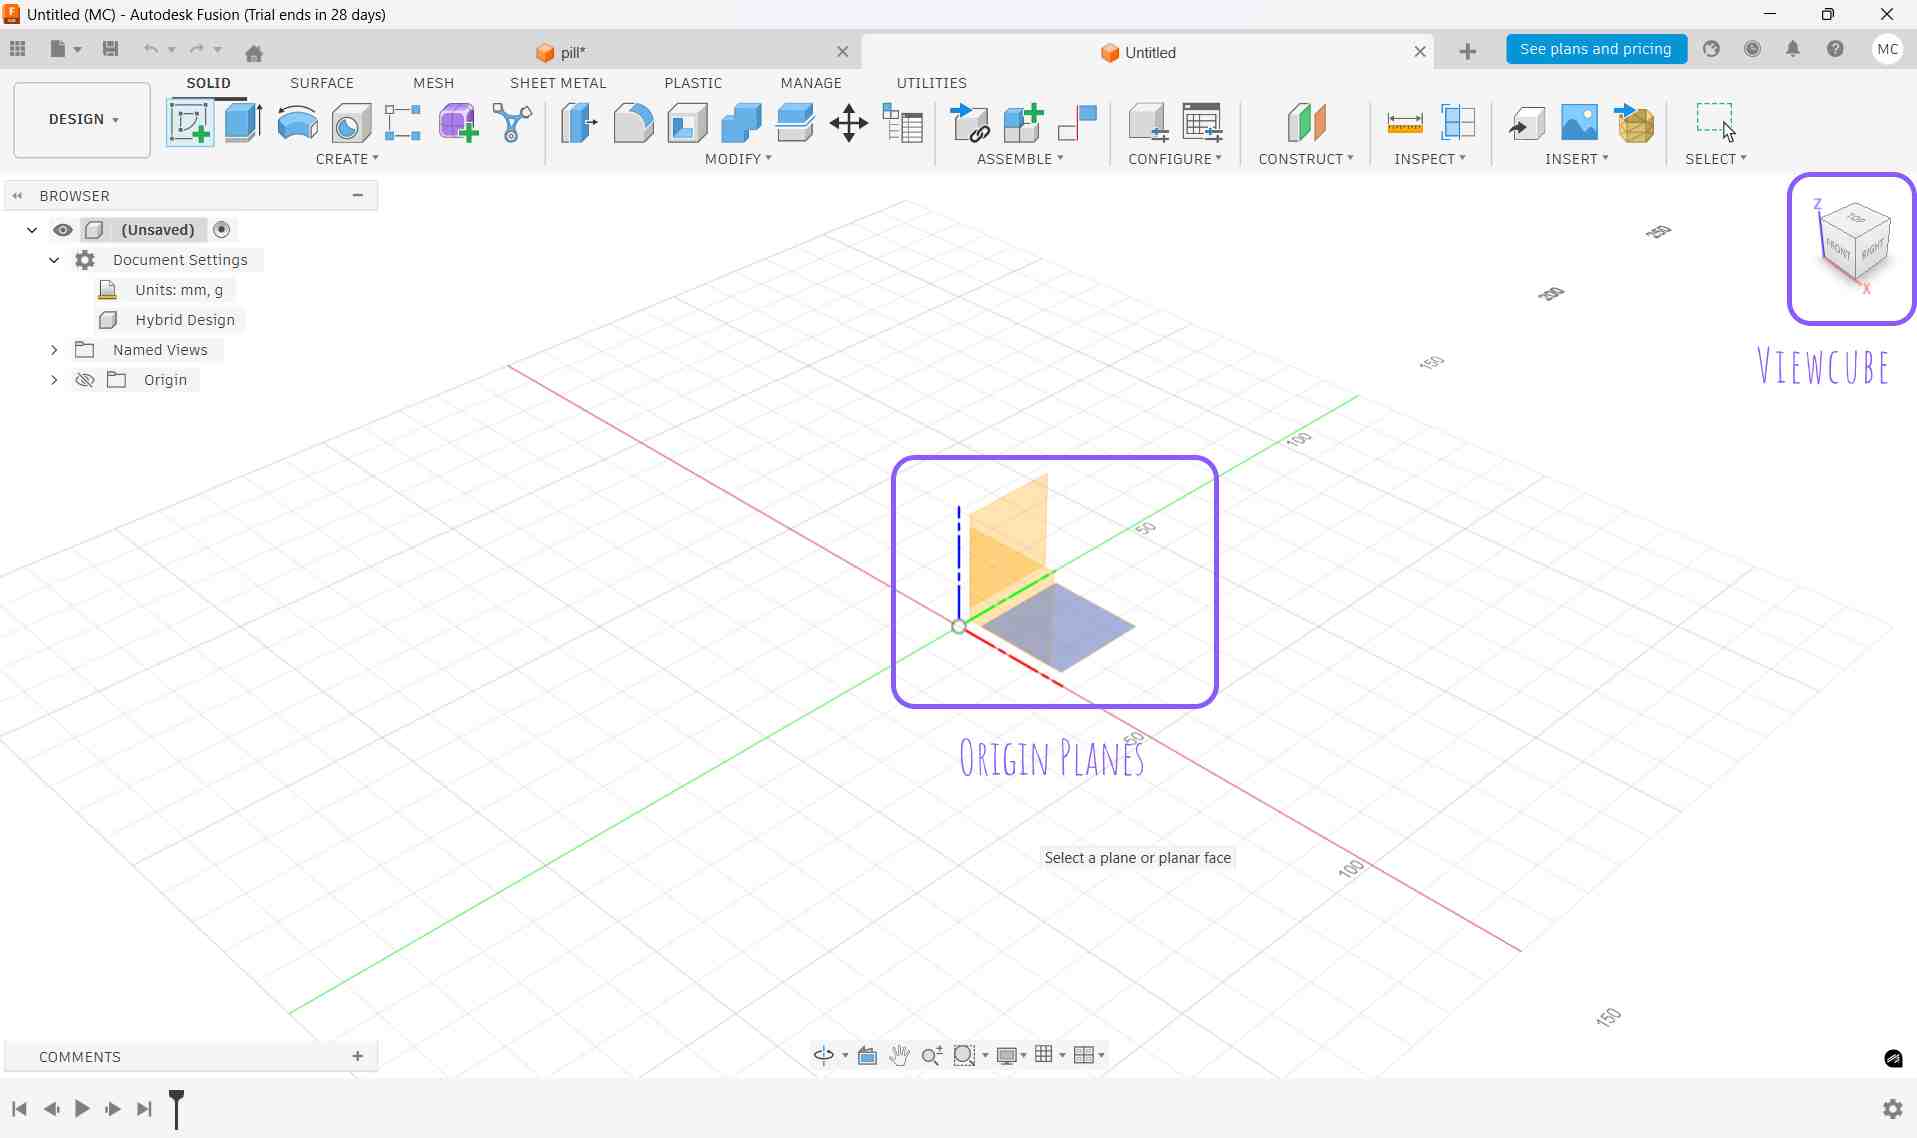The width and height of the screenshot is (1917, 1138).
Task: Click the Look At icon in navigation bar
Action: pos(867,1055)
